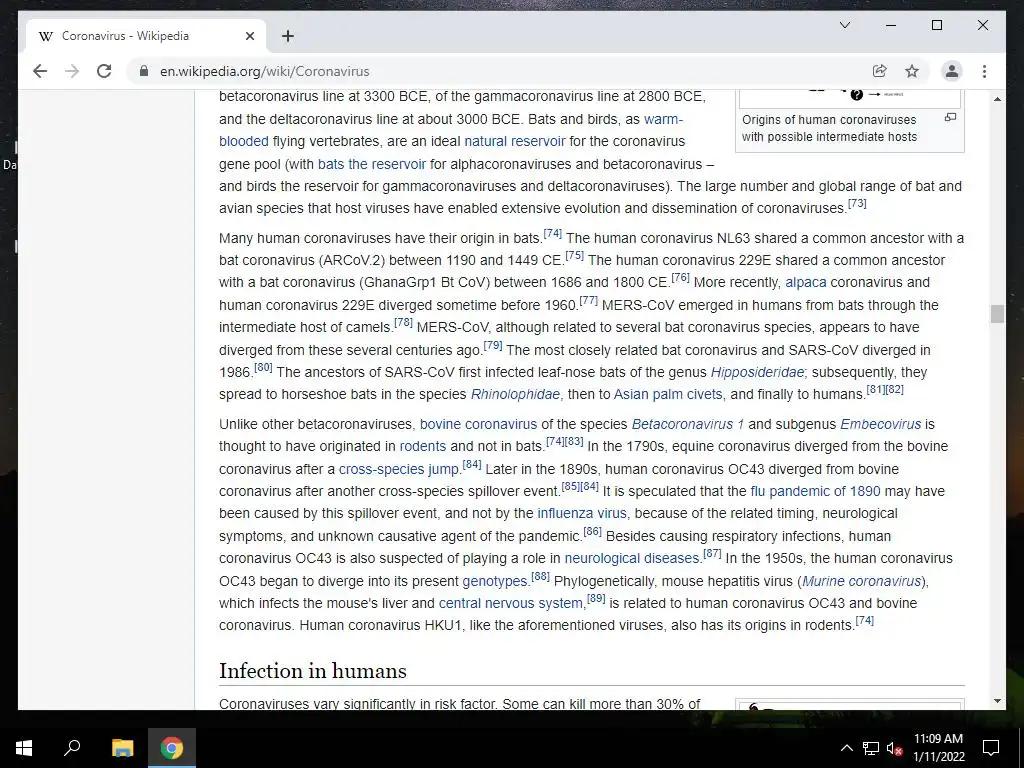
Task: Go back to the previous page
Action: (x=40, y=71)
